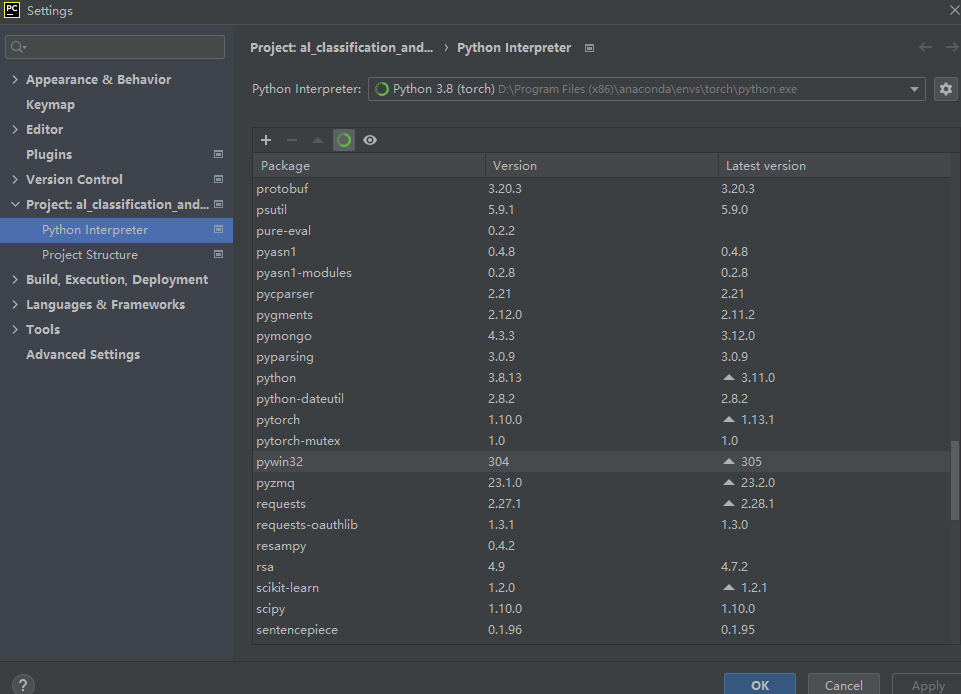Click the Use Conda Package Manager icon
Viewport: 961px width, 694px height.
[x=343, y=140]
